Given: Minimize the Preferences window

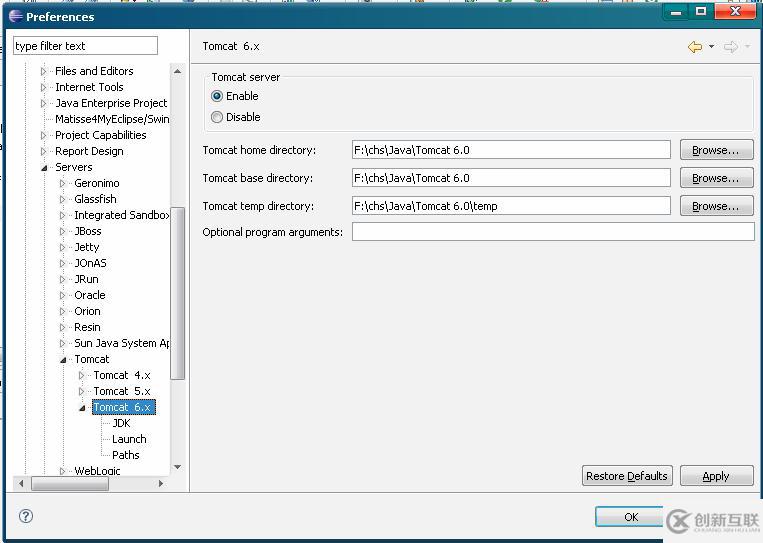Looking at the screenshot, I should click(676, 12).
